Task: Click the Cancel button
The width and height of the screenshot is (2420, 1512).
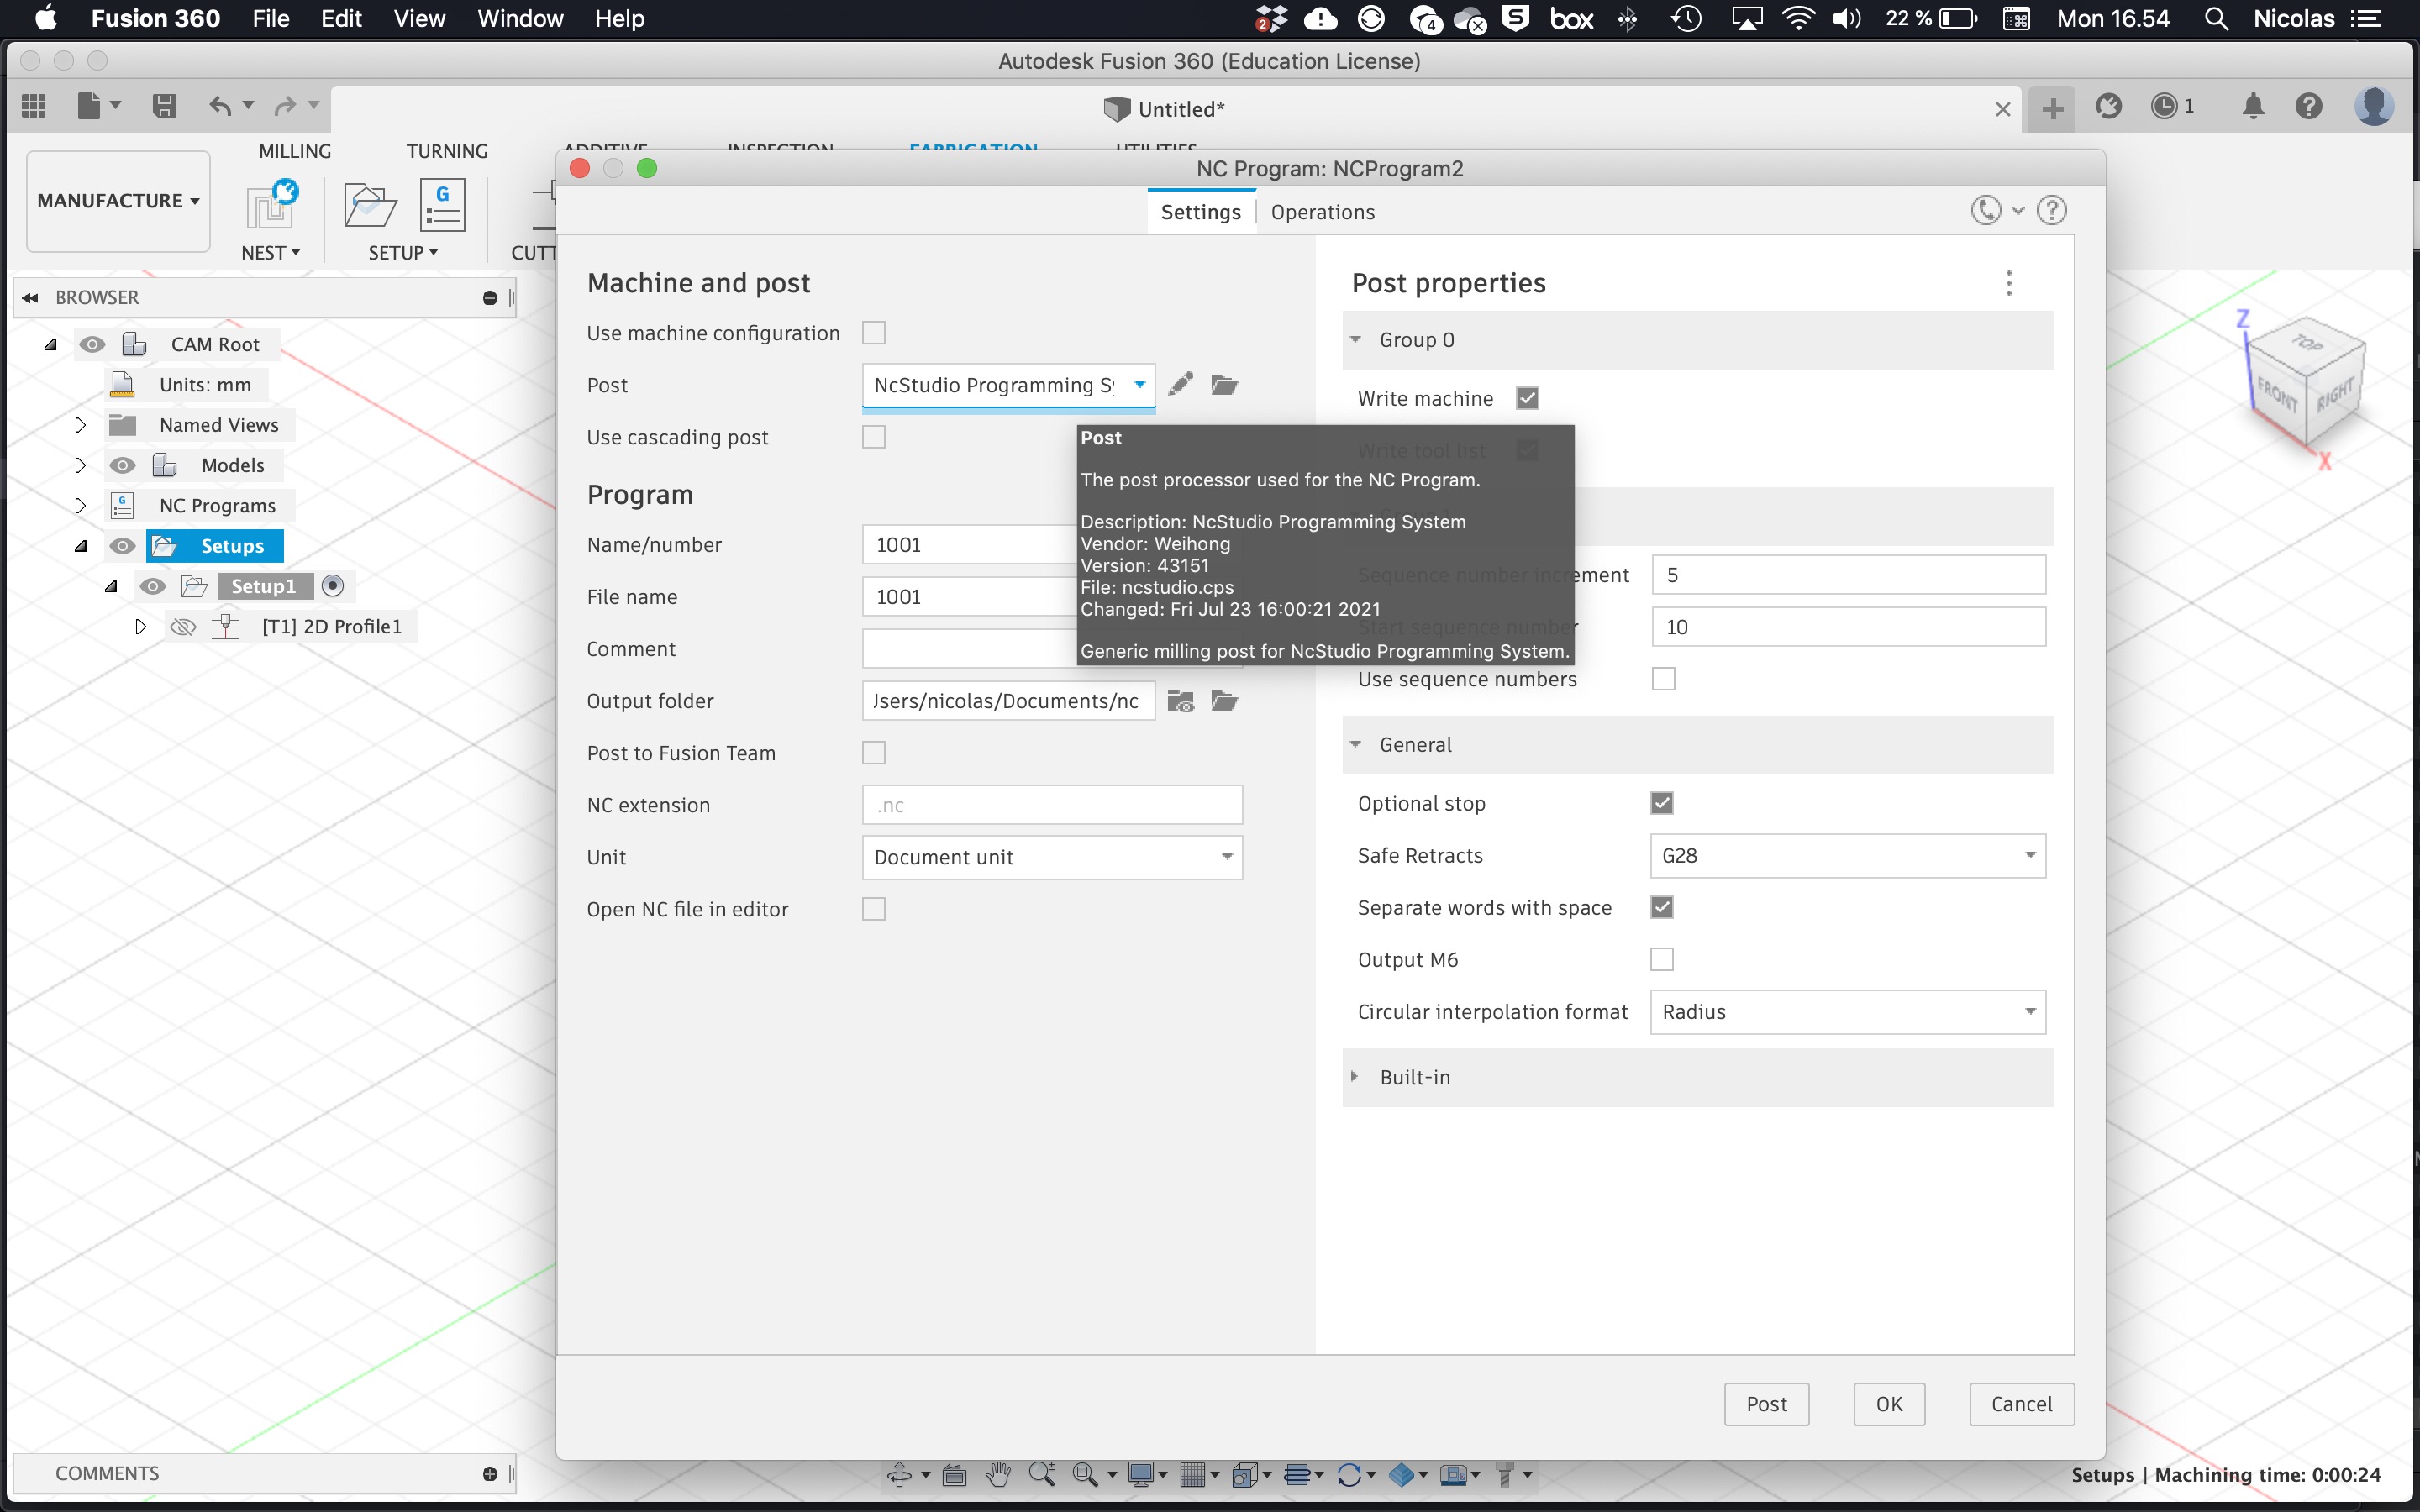Action: [x=2021, y=1404]
